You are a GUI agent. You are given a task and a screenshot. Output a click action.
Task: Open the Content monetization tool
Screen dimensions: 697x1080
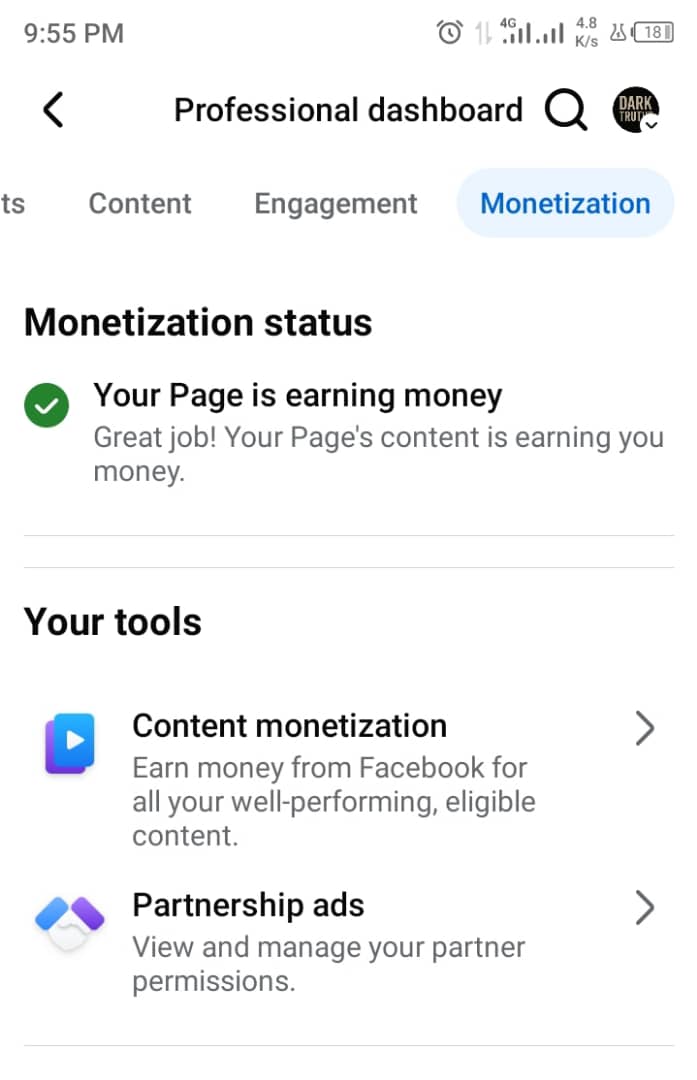[x=290, y=725]
